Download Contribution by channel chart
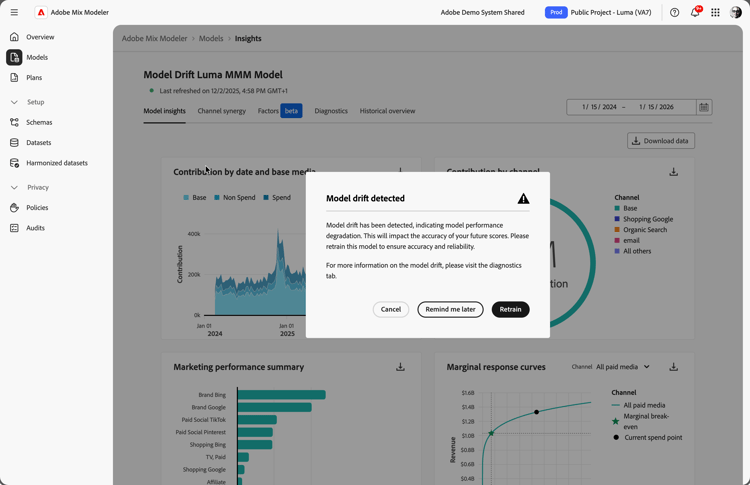 (x=673, y=172)
